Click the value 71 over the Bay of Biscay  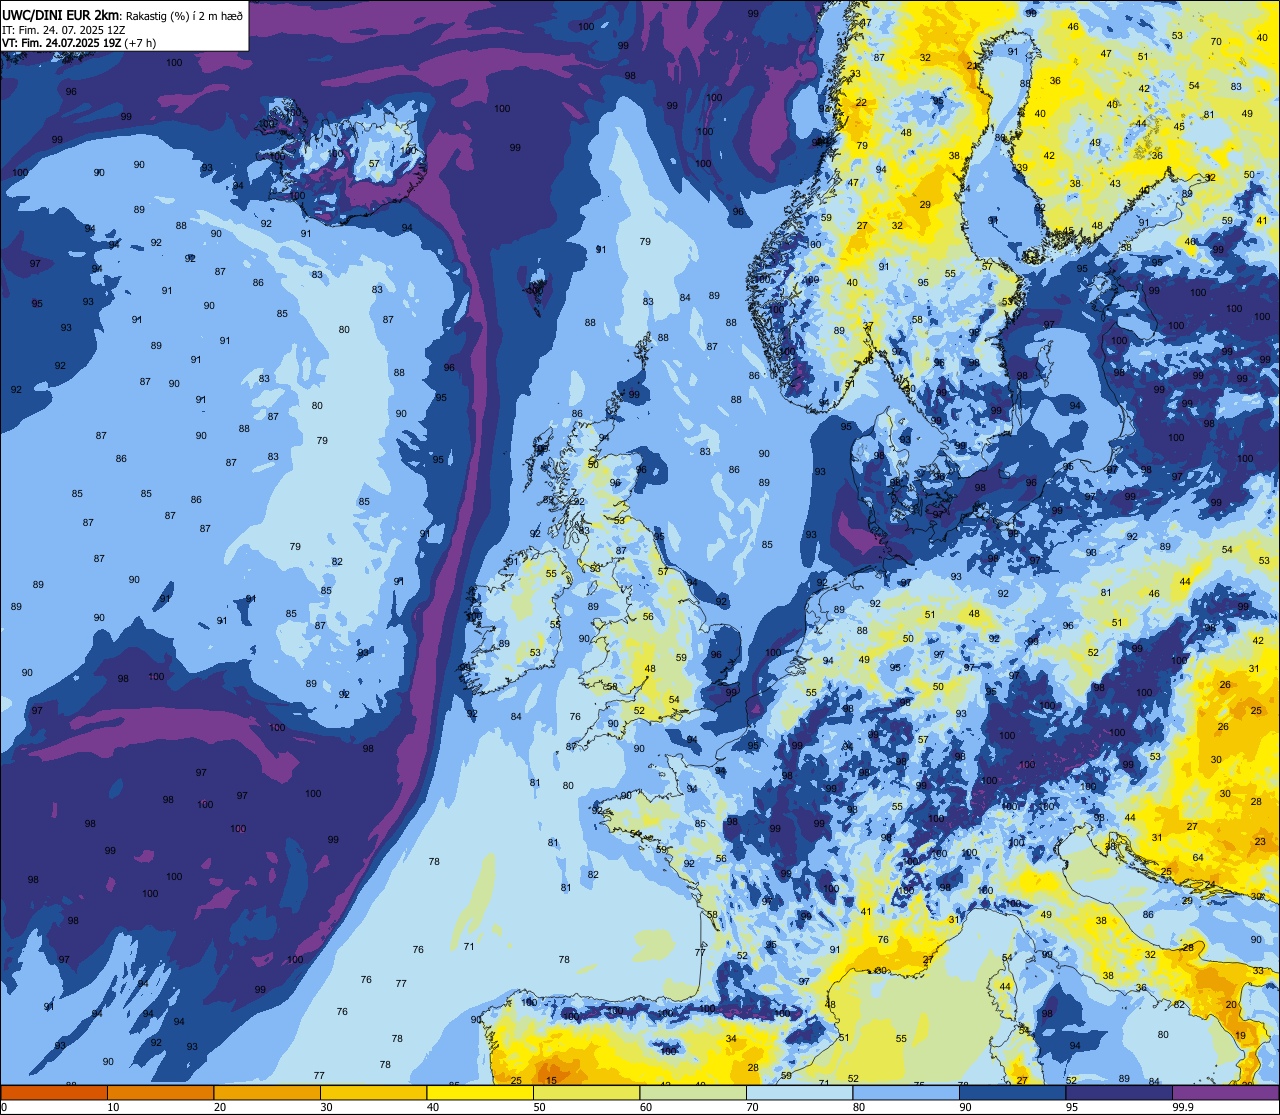point(469,947)
